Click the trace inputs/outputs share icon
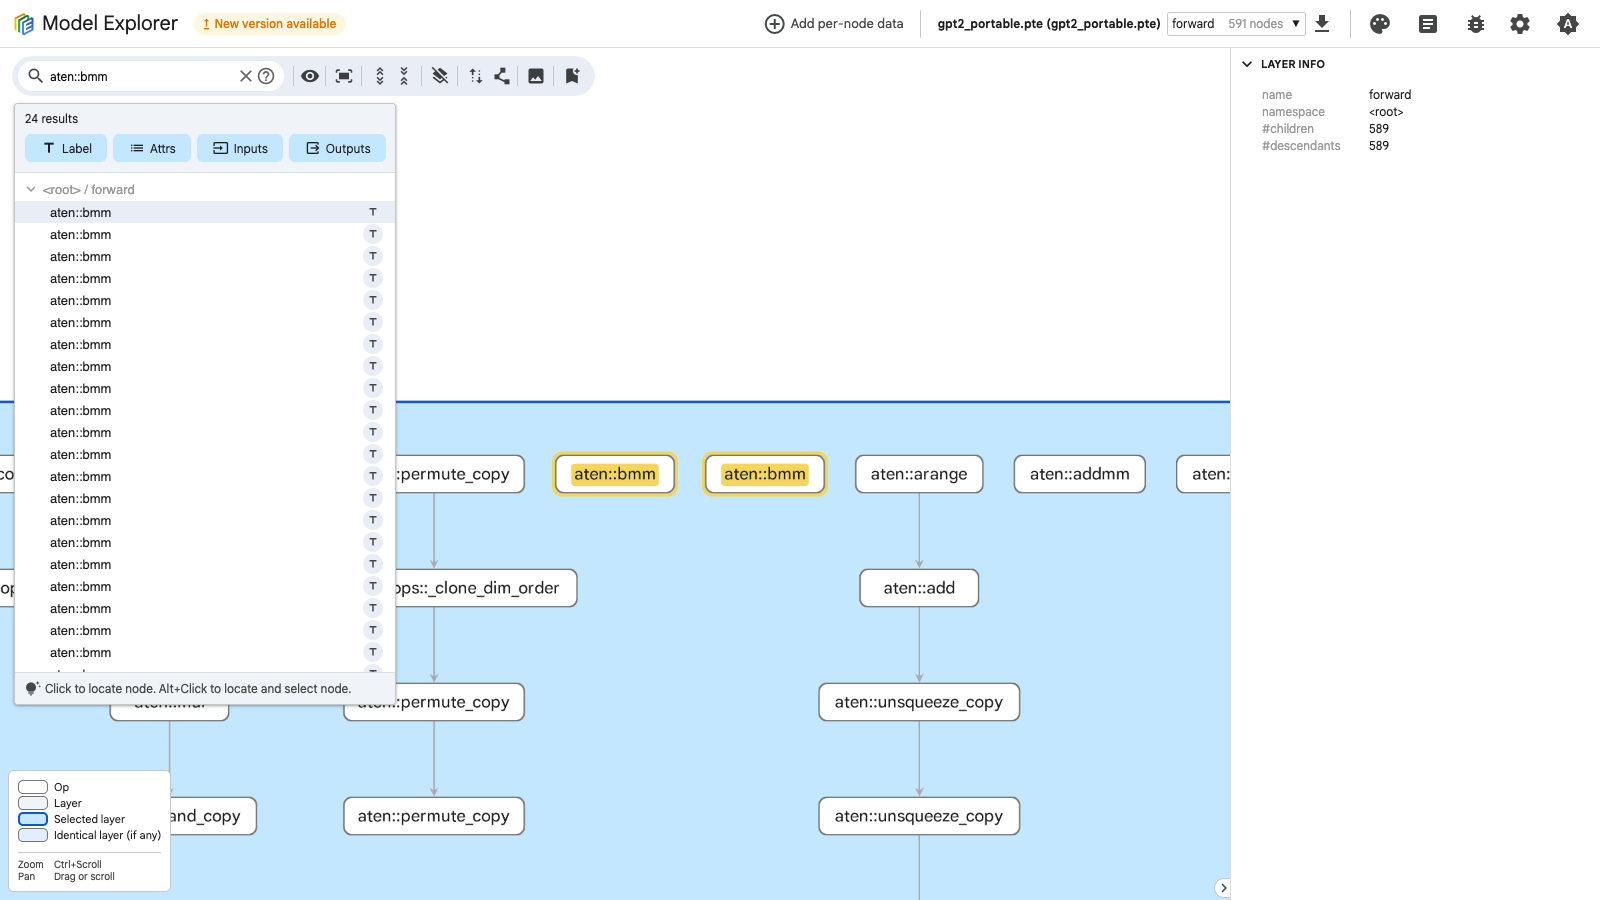Viewport: 1600px width, 900px height. click(x=502, y=76)
